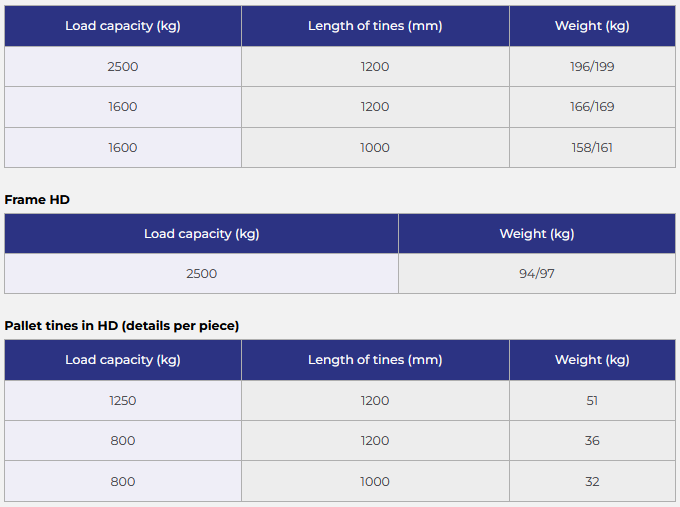Image resolution: width=680 pixels, height=507 pixels.
Task: Click the 196/199 weight cell
Action: tap(592, 67)
